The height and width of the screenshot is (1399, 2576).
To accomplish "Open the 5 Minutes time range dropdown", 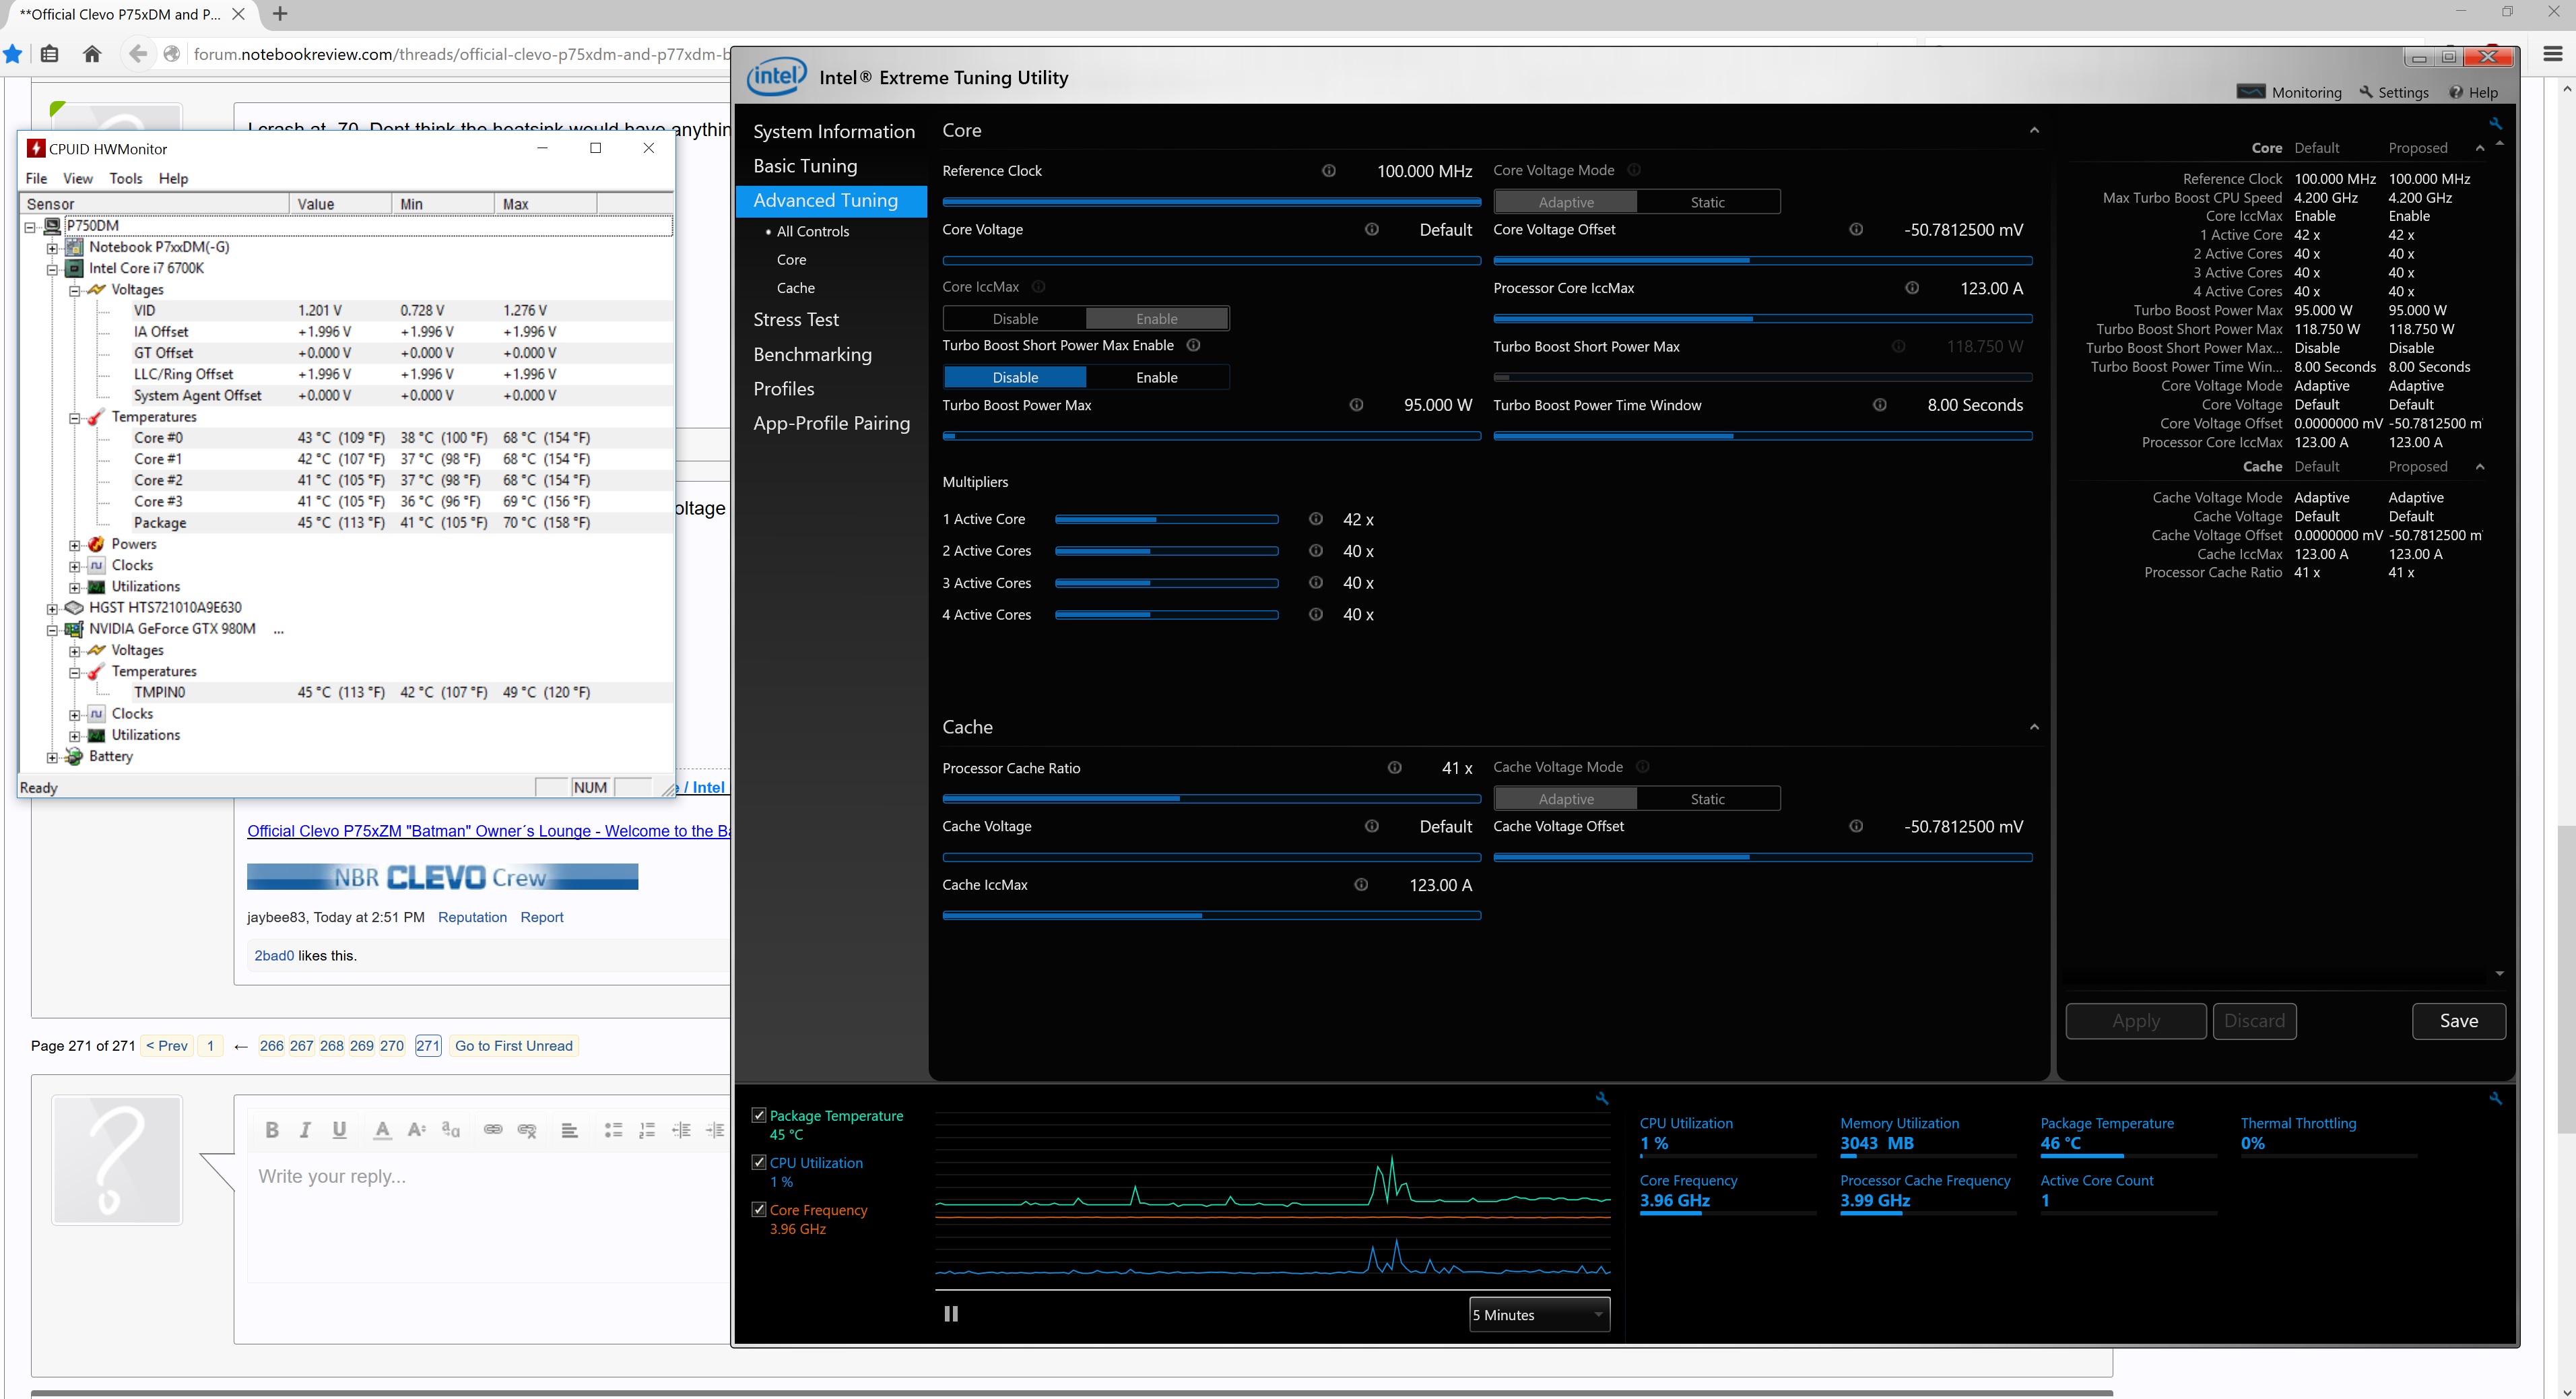I will point(1539,1315).
